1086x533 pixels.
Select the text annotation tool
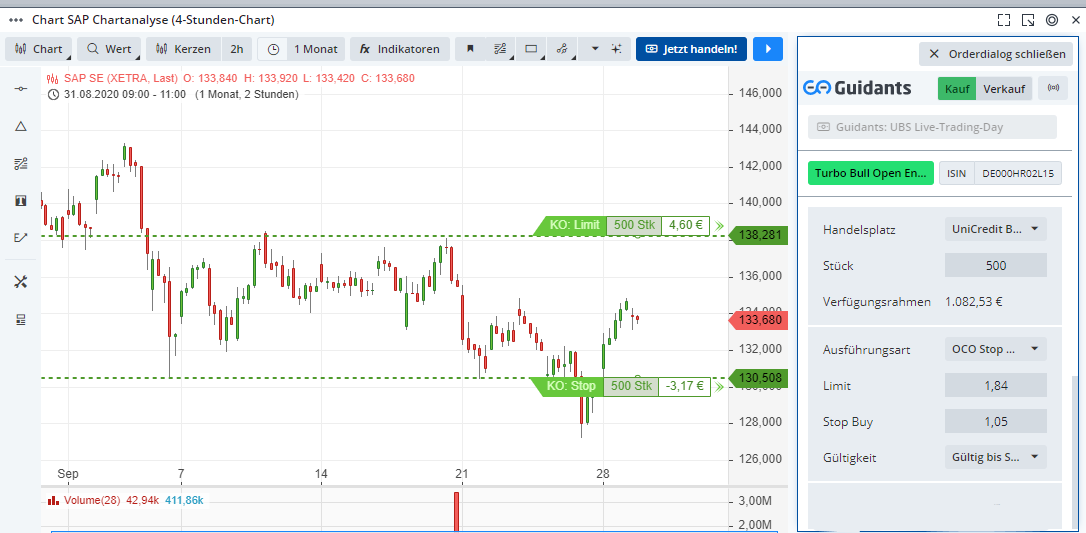(x=21, y=201)
